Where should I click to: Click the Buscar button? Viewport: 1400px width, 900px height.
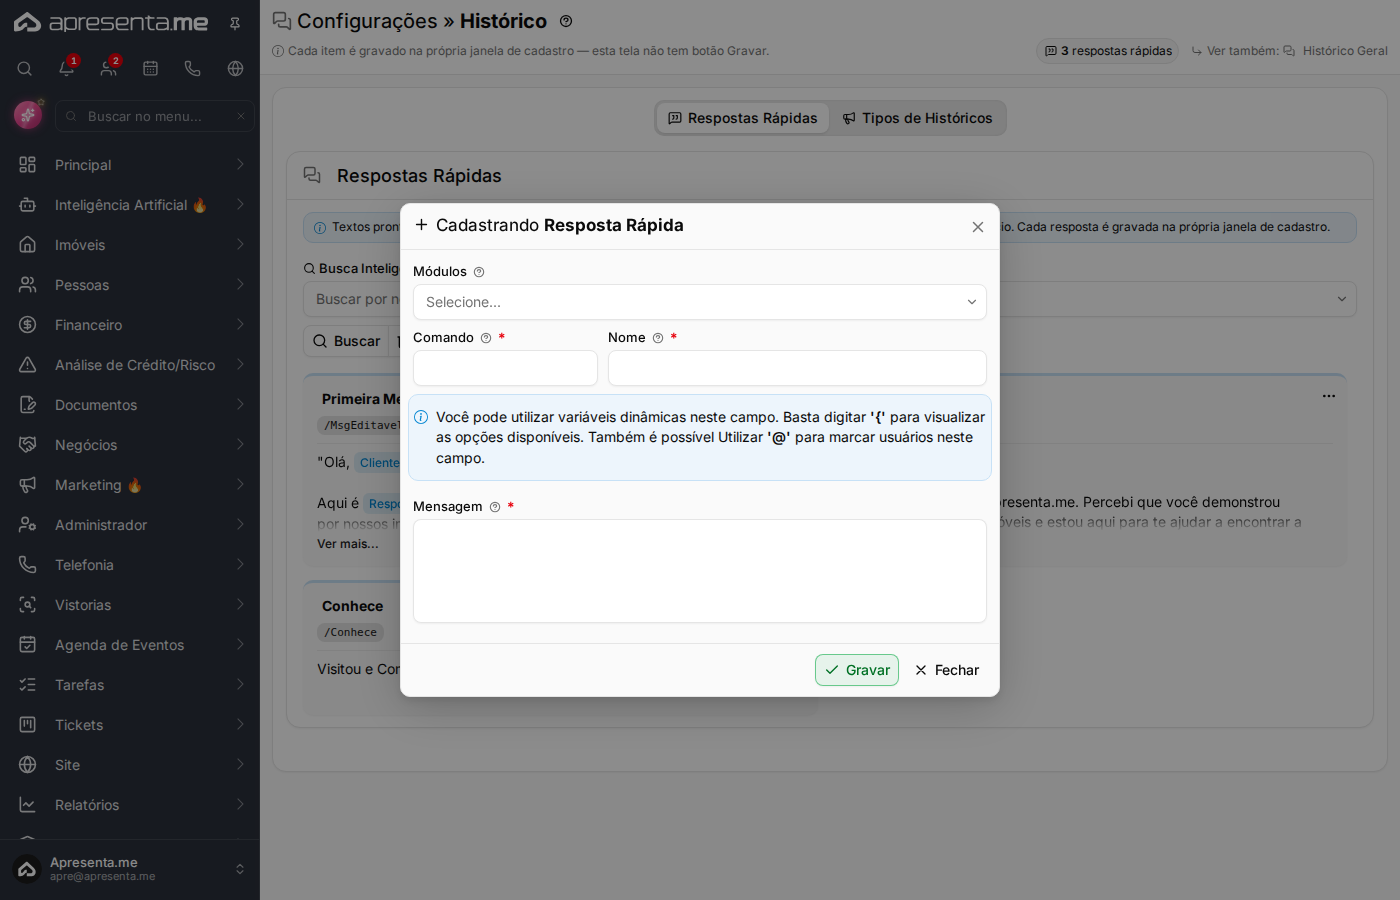click(346, 341)
